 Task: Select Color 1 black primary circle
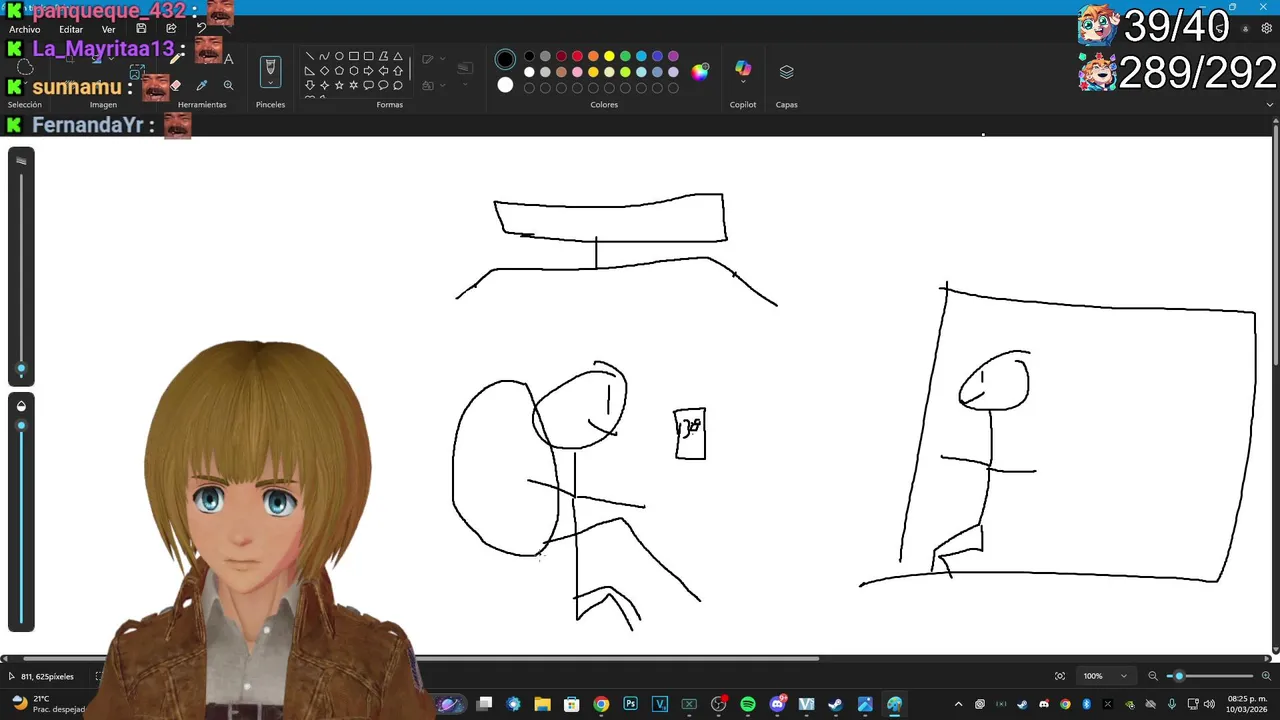click(505, 60)
